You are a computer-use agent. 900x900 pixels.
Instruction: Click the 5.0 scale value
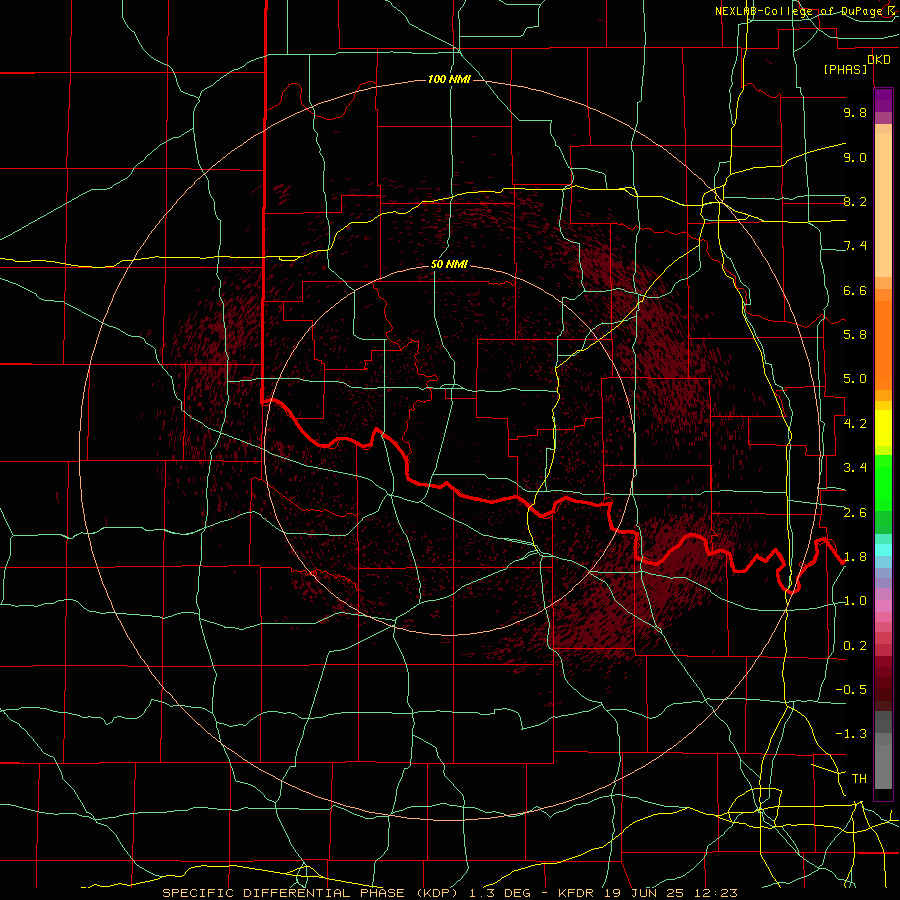(855, 379)
